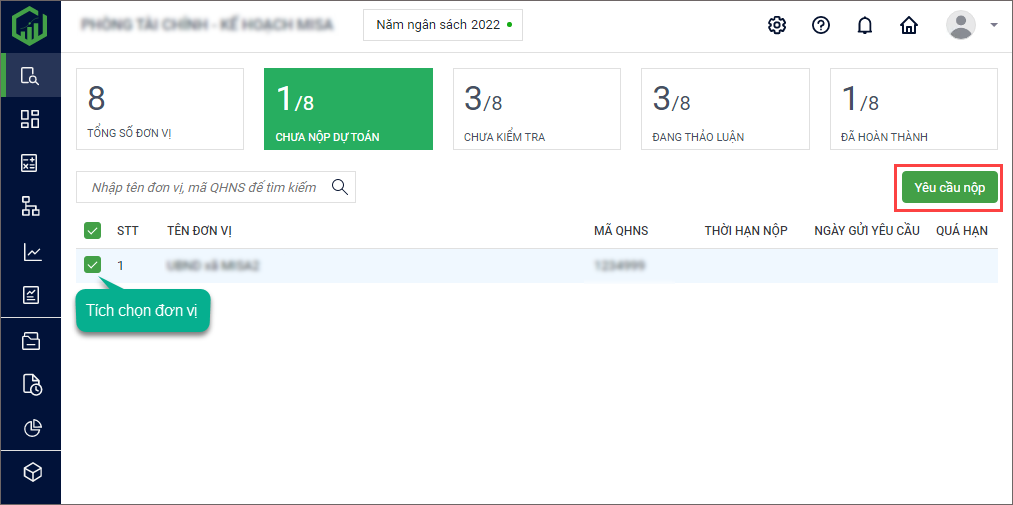Screen dimensions: 1013x505
Task: Toggle the select-all checkbox in table header
Action: pos(92,231)
